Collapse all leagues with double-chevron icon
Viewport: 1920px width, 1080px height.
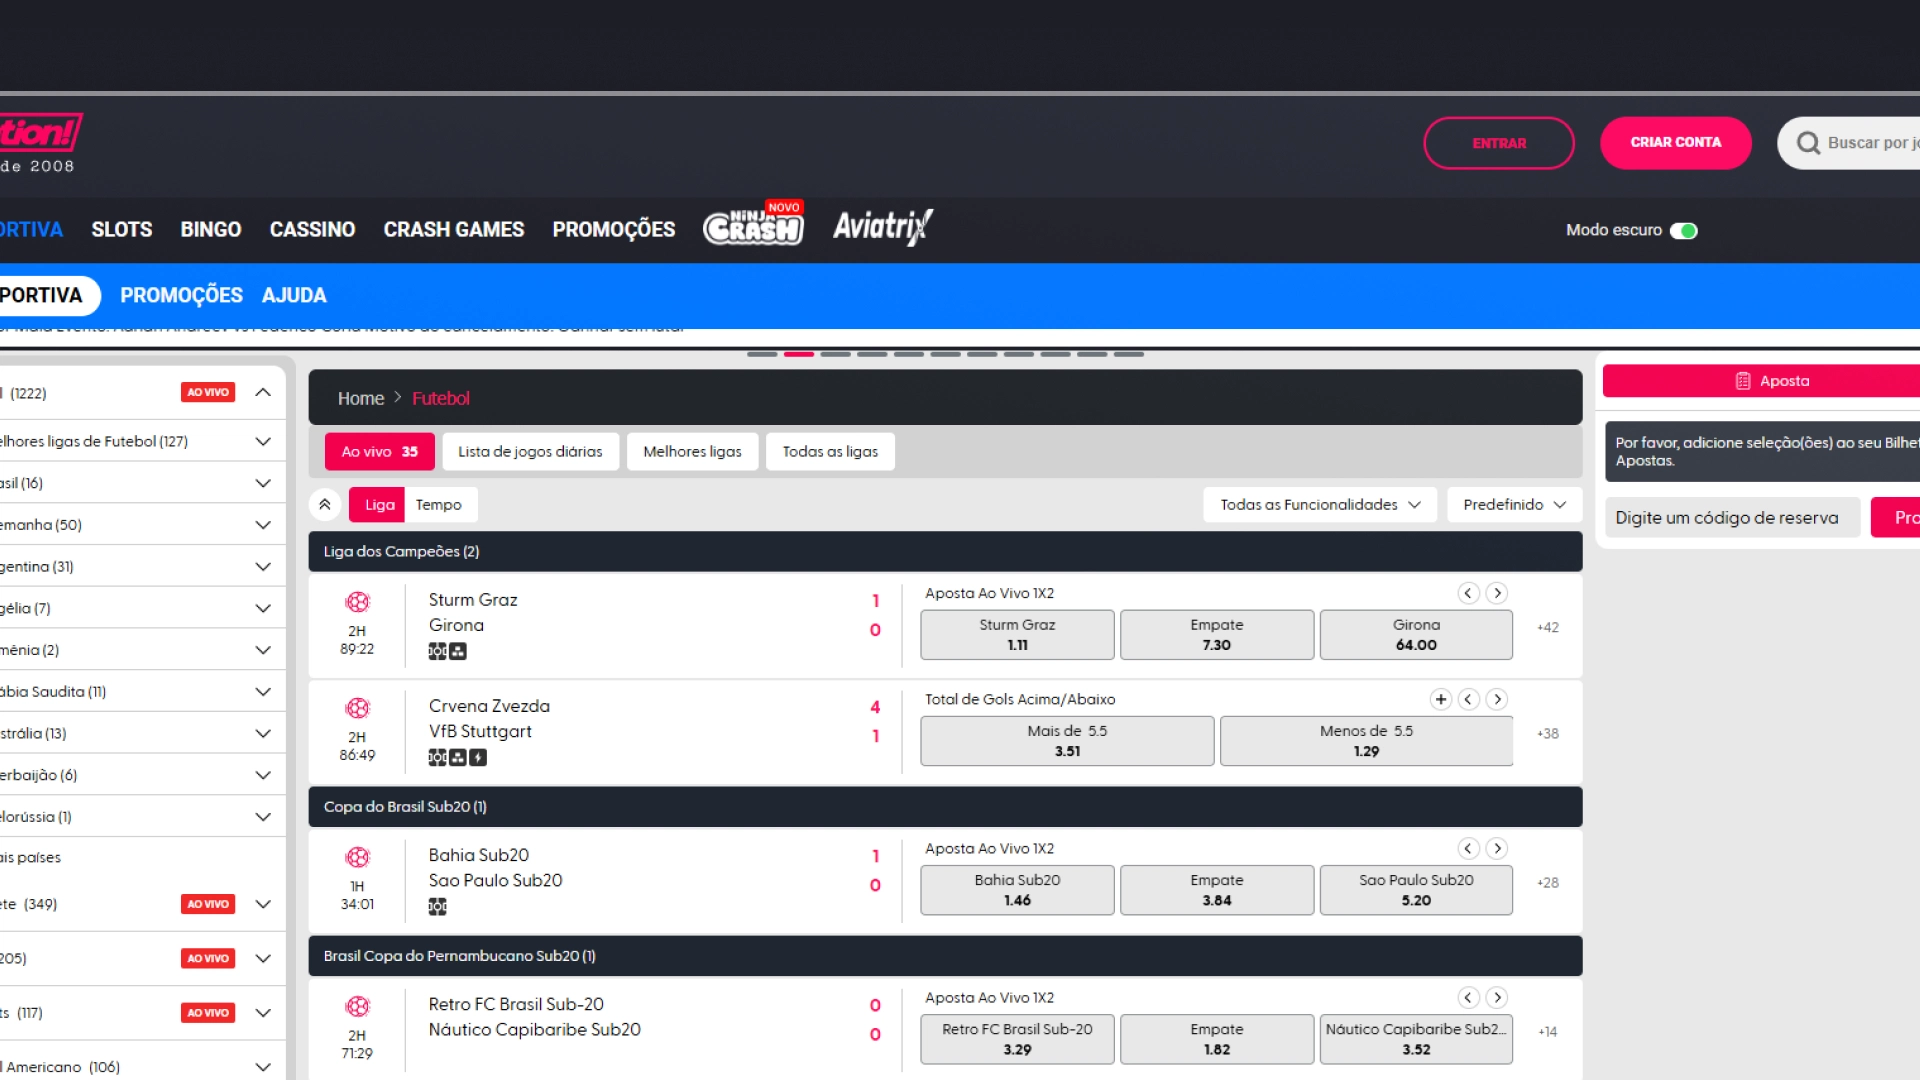click(325, 505)
